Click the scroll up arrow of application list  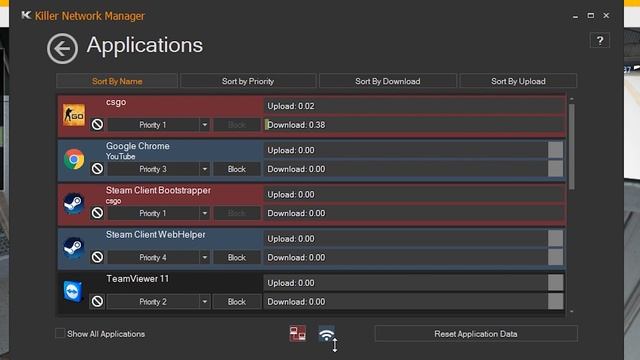[571, 99]
